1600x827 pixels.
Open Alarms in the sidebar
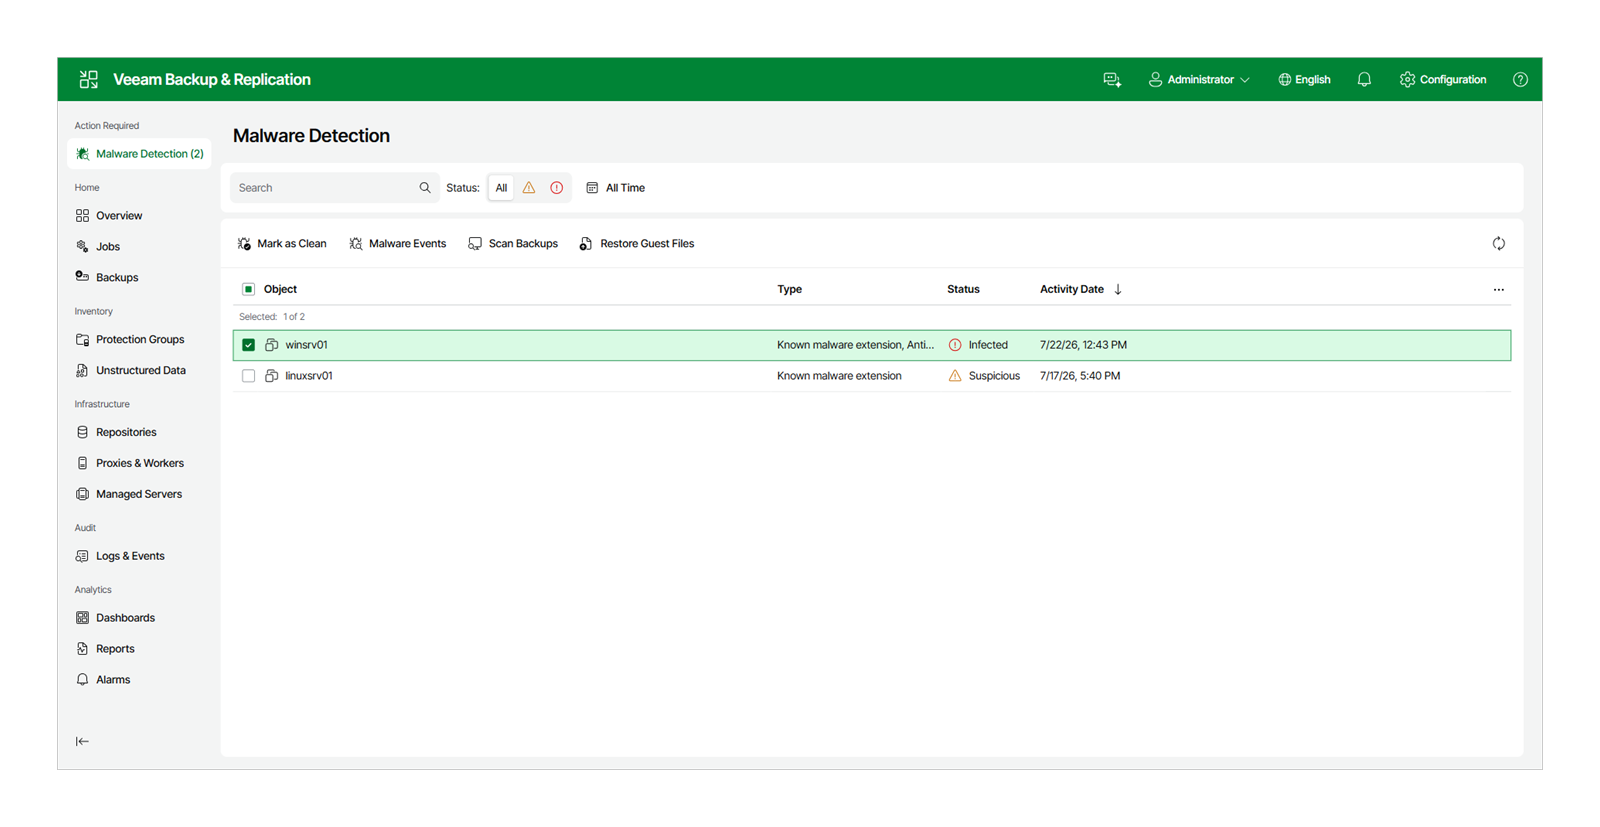(x=104, y=680)
